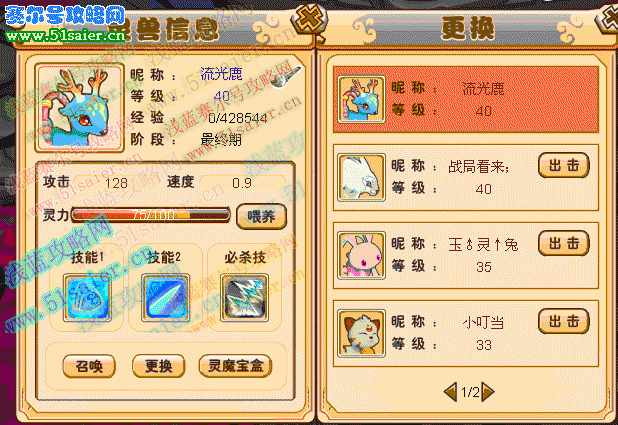Screen dimensions: 618x425
Task: Activate the 必杀技 lightning skill icon
Action: pyautogui.click(x=244, y=298)
